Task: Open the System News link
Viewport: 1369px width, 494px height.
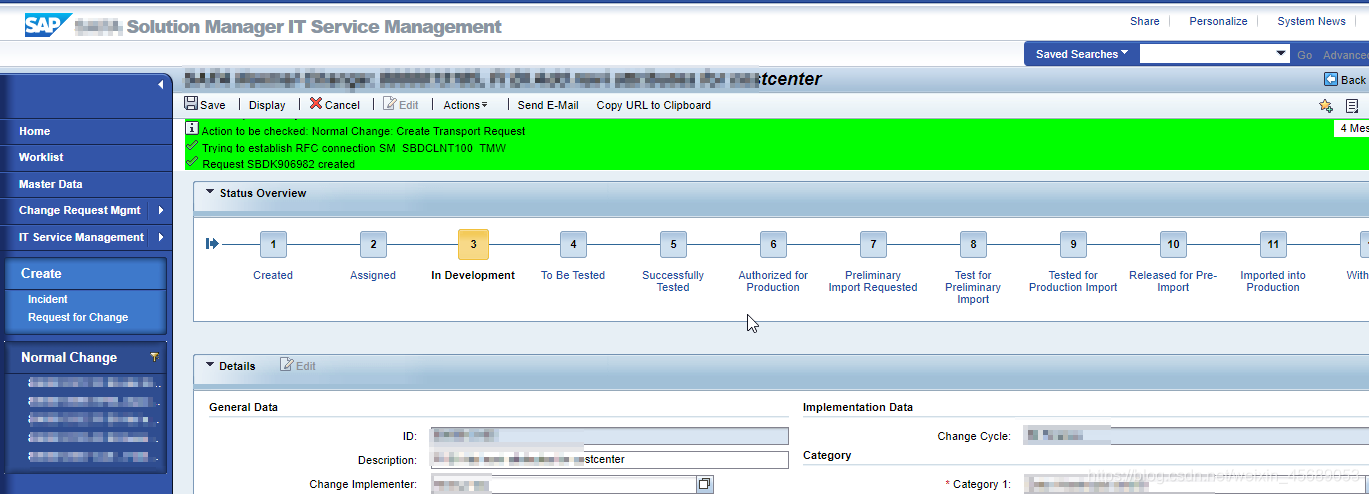Action: click(x=1311, y=21)
